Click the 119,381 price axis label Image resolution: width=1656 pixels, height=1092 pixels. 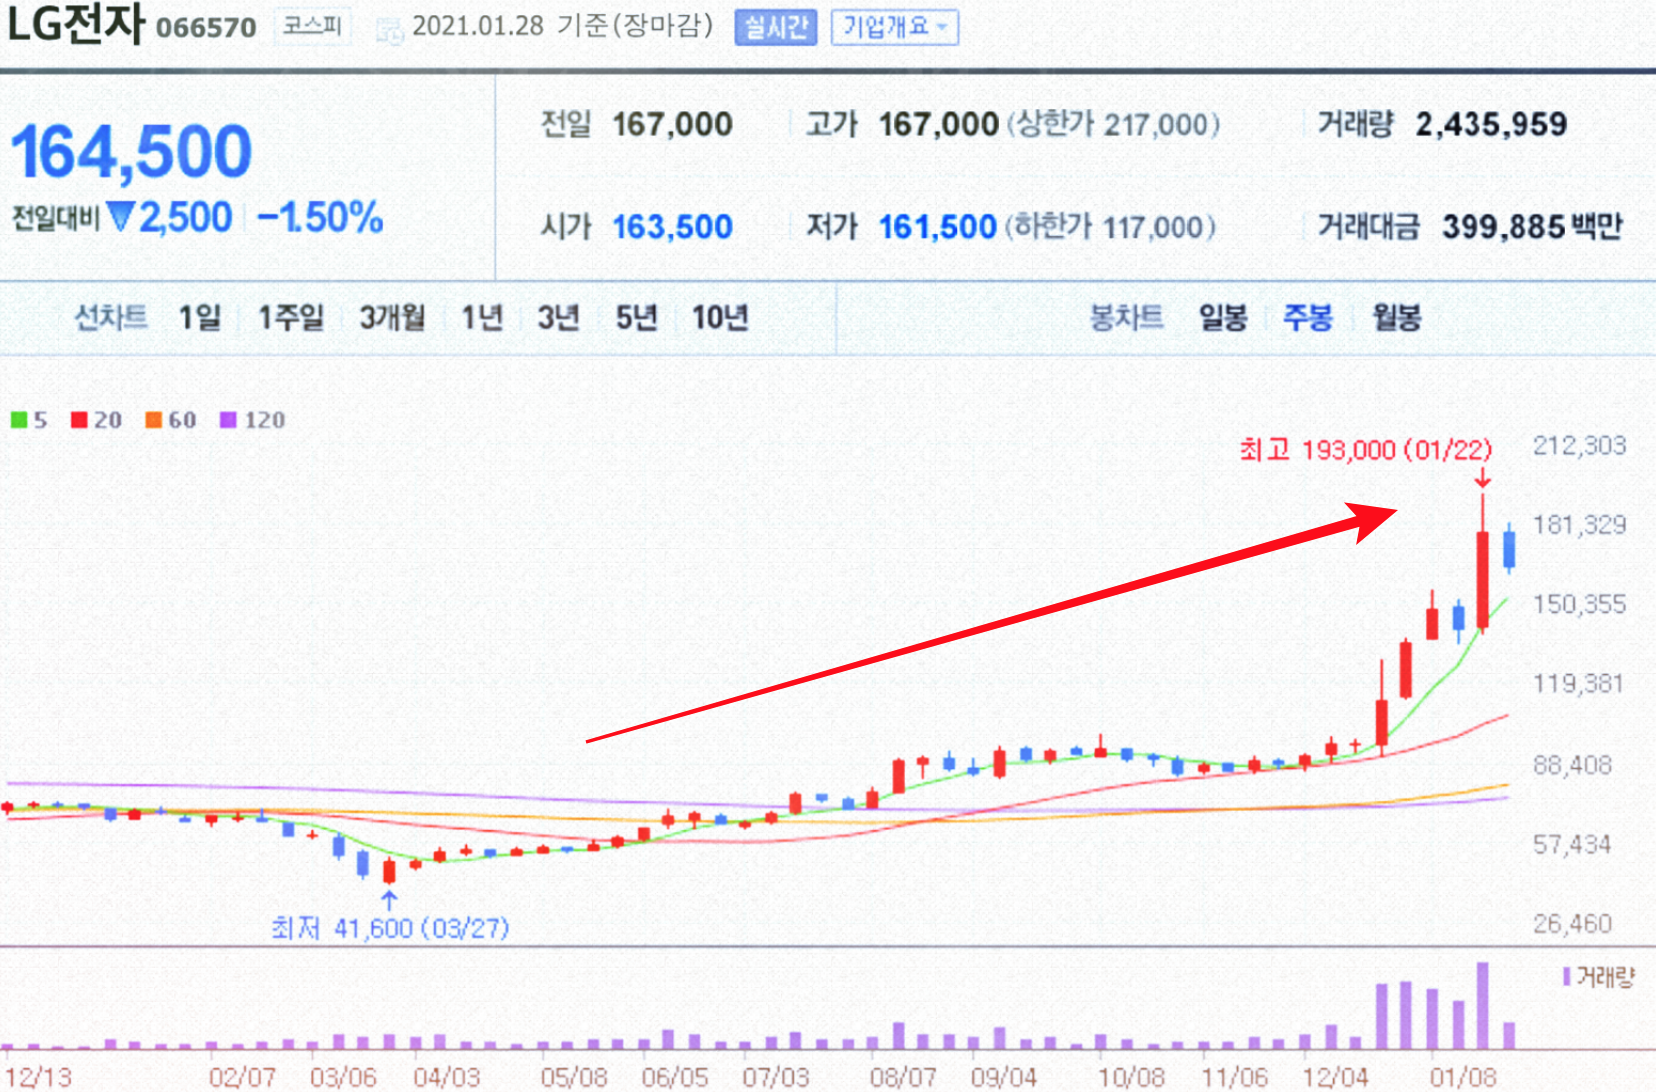tap(1578, 684)
